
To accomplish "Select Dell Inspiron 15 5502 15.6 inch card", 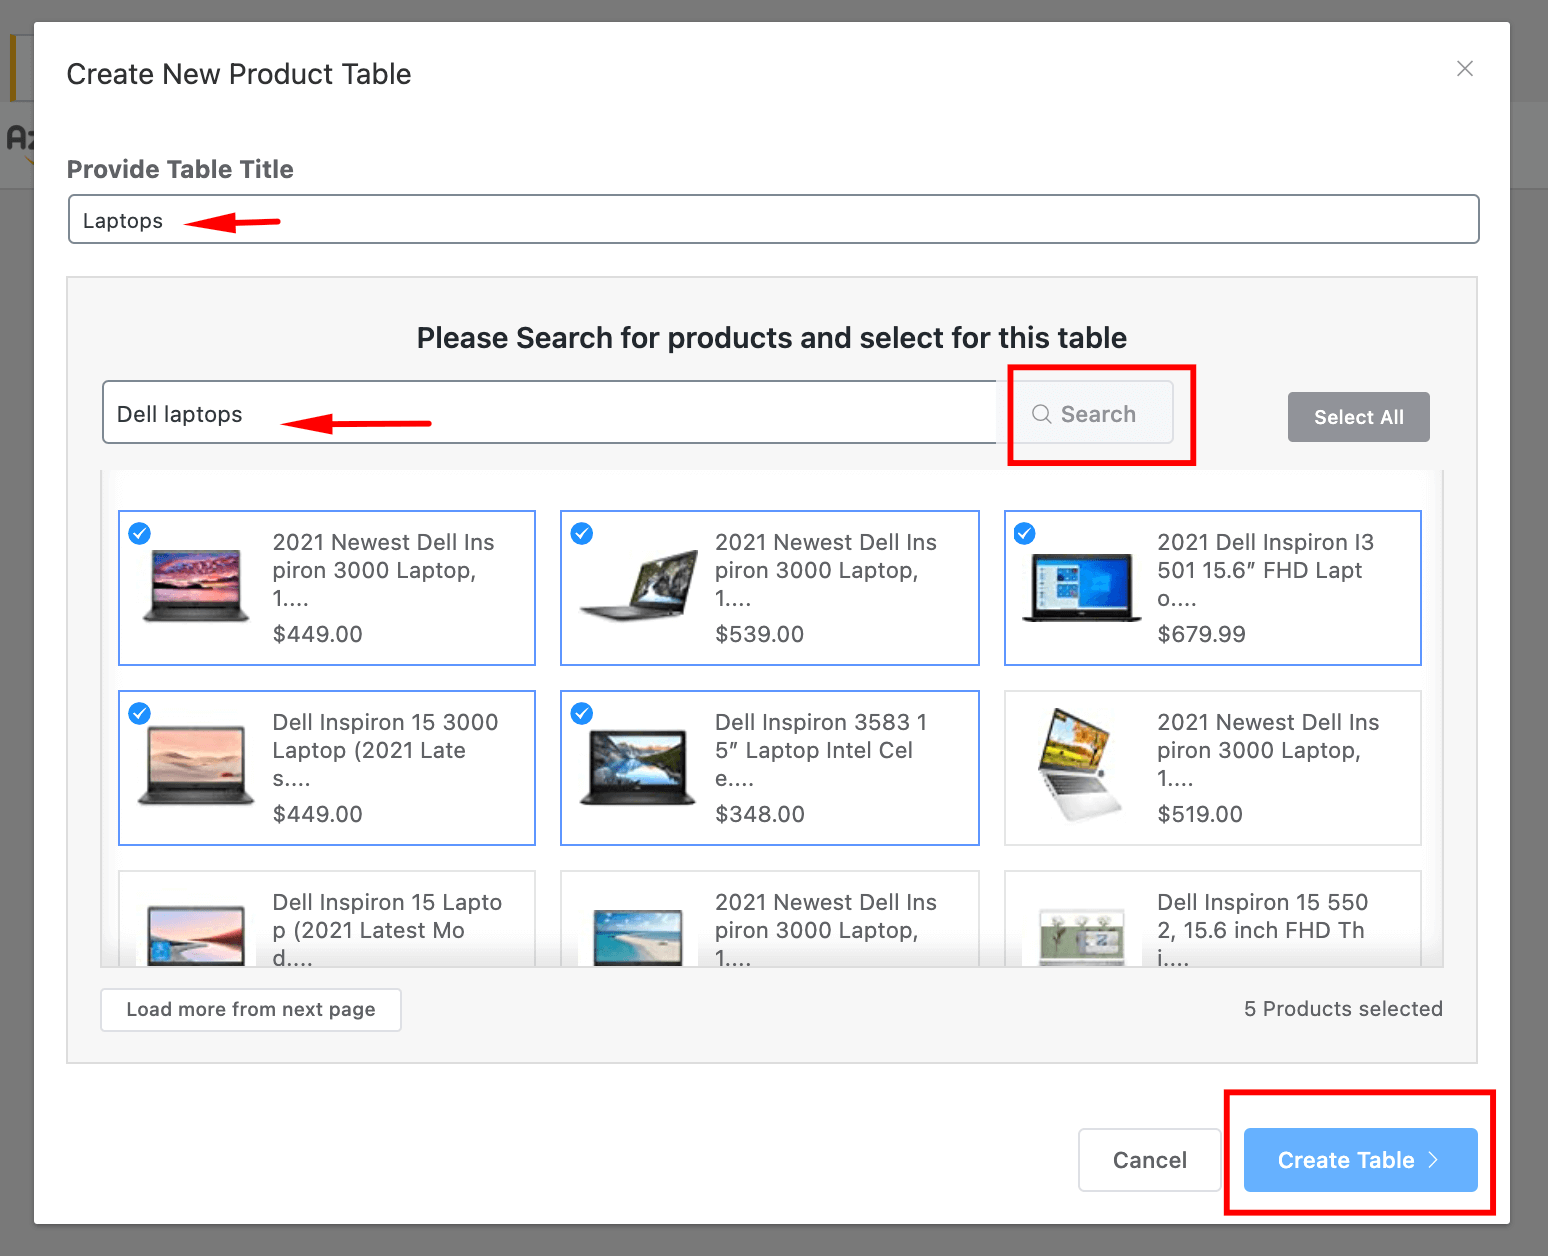I will [1212, 918].
